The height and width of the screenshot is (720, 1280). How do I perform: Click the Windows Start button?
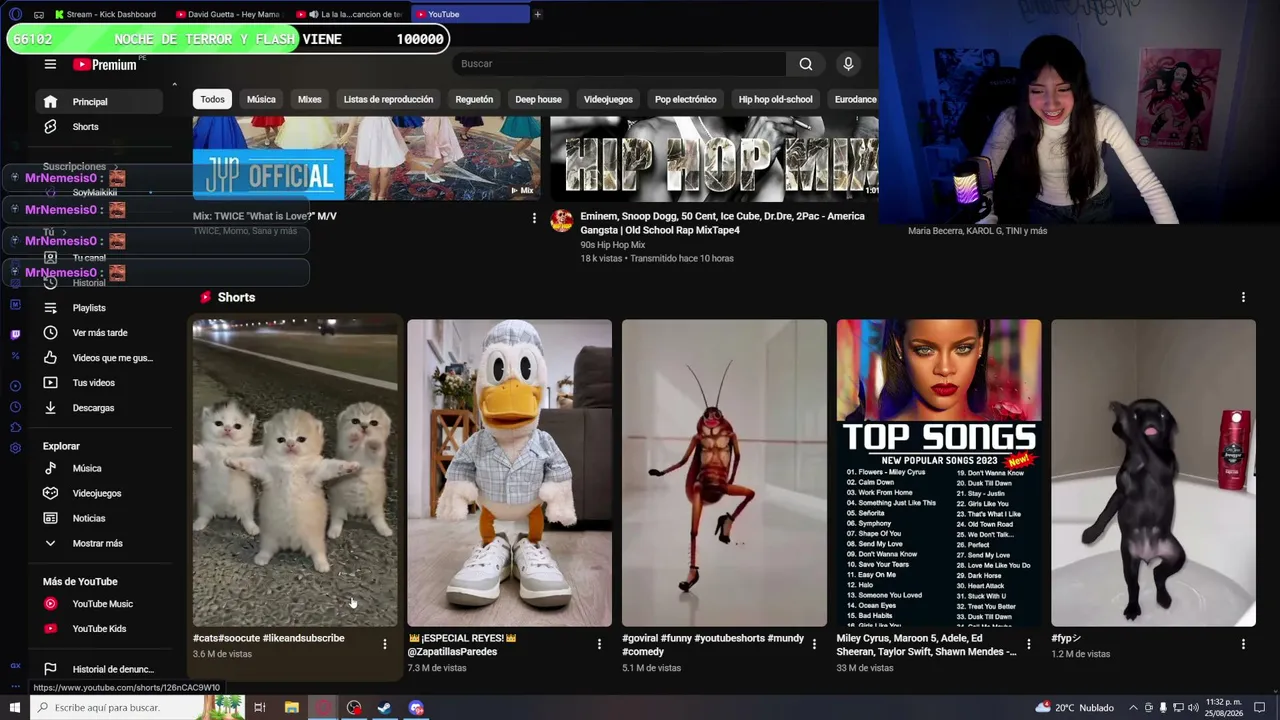15,708
